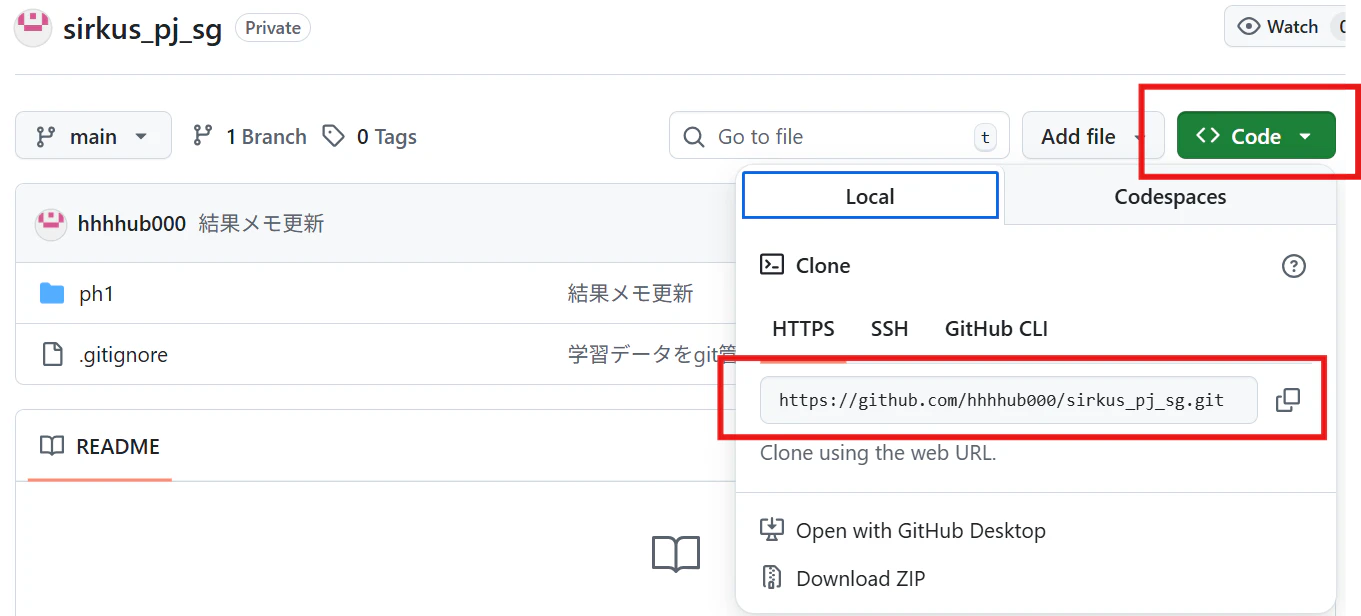Click the ph1 folder icon

pyautogui.click(x=52, y=293)
